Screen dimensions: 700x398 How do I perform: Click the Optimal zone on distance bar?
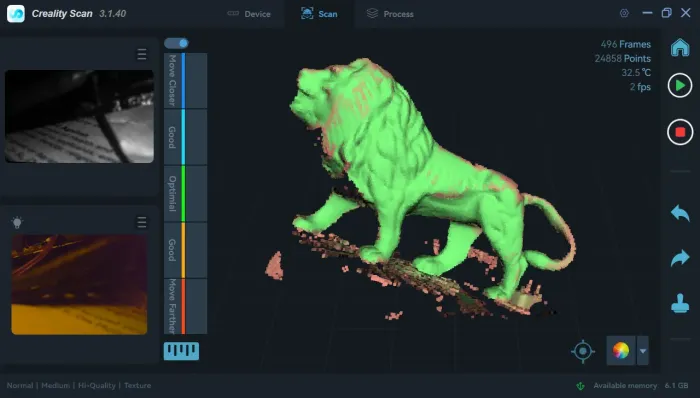tap(185, 194)
